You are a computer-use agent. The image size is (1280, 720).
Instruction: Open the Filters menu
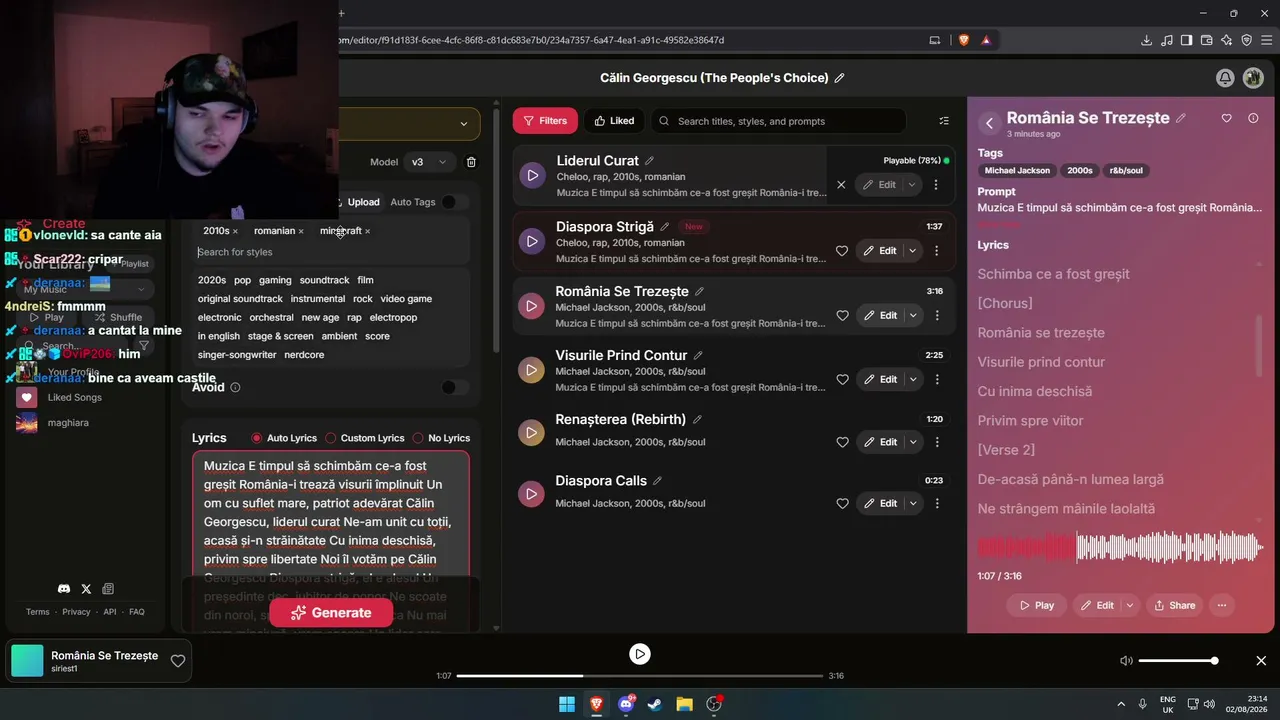pos(545,121)
